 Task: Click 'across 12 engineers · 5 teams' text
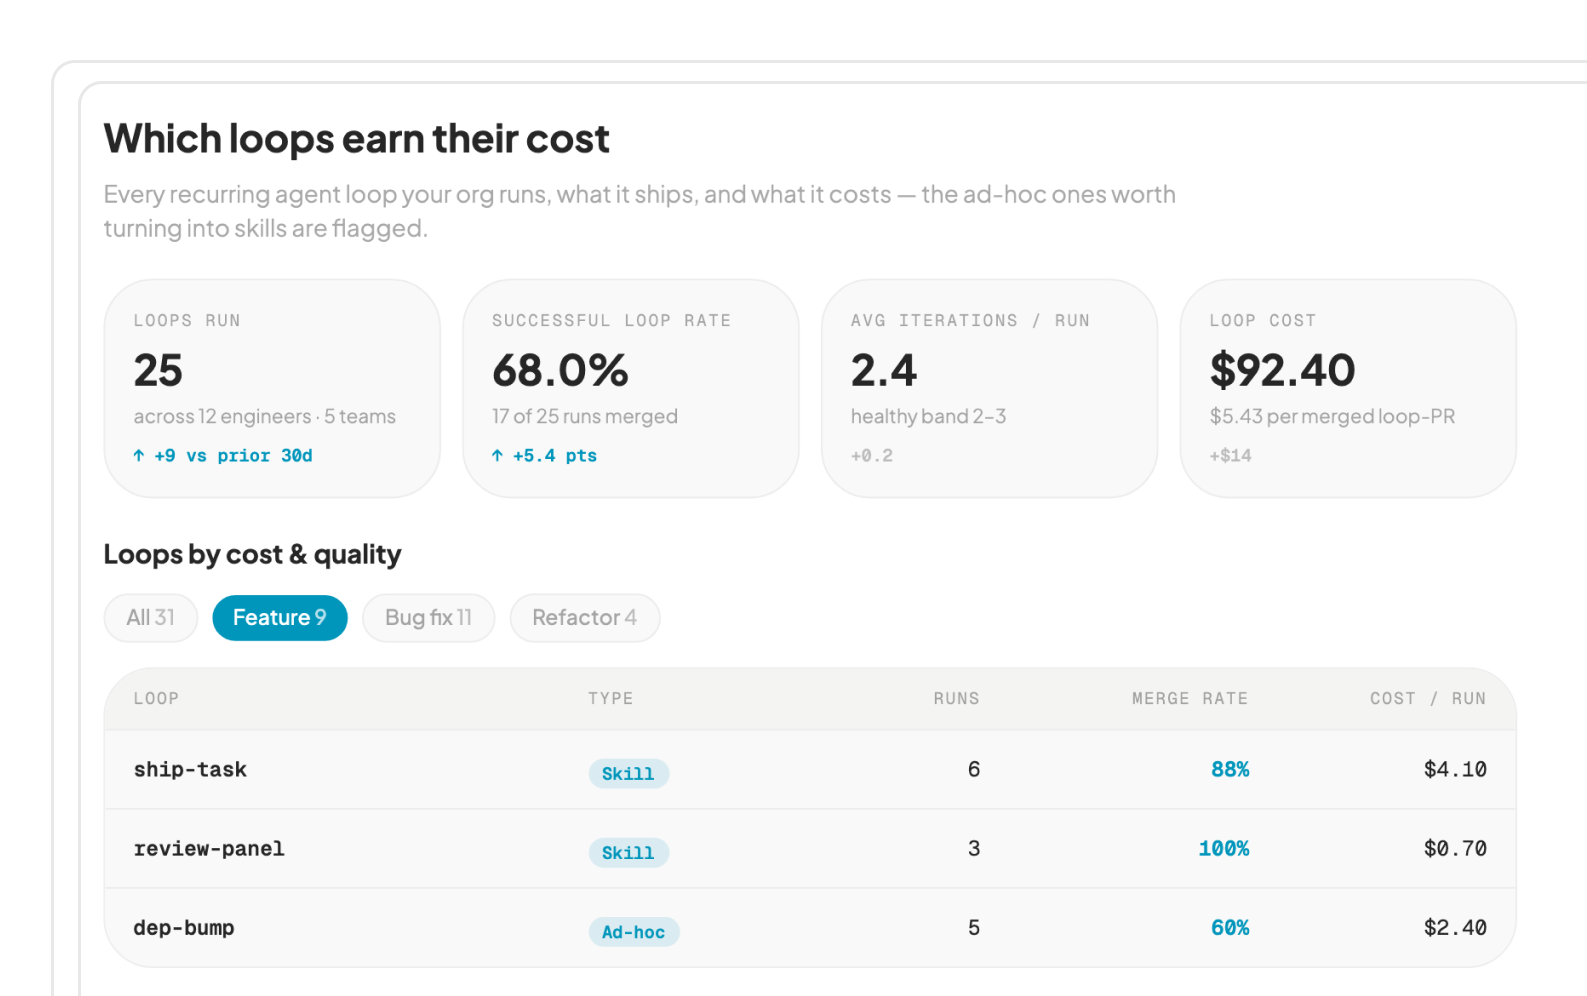coord(265,417)
